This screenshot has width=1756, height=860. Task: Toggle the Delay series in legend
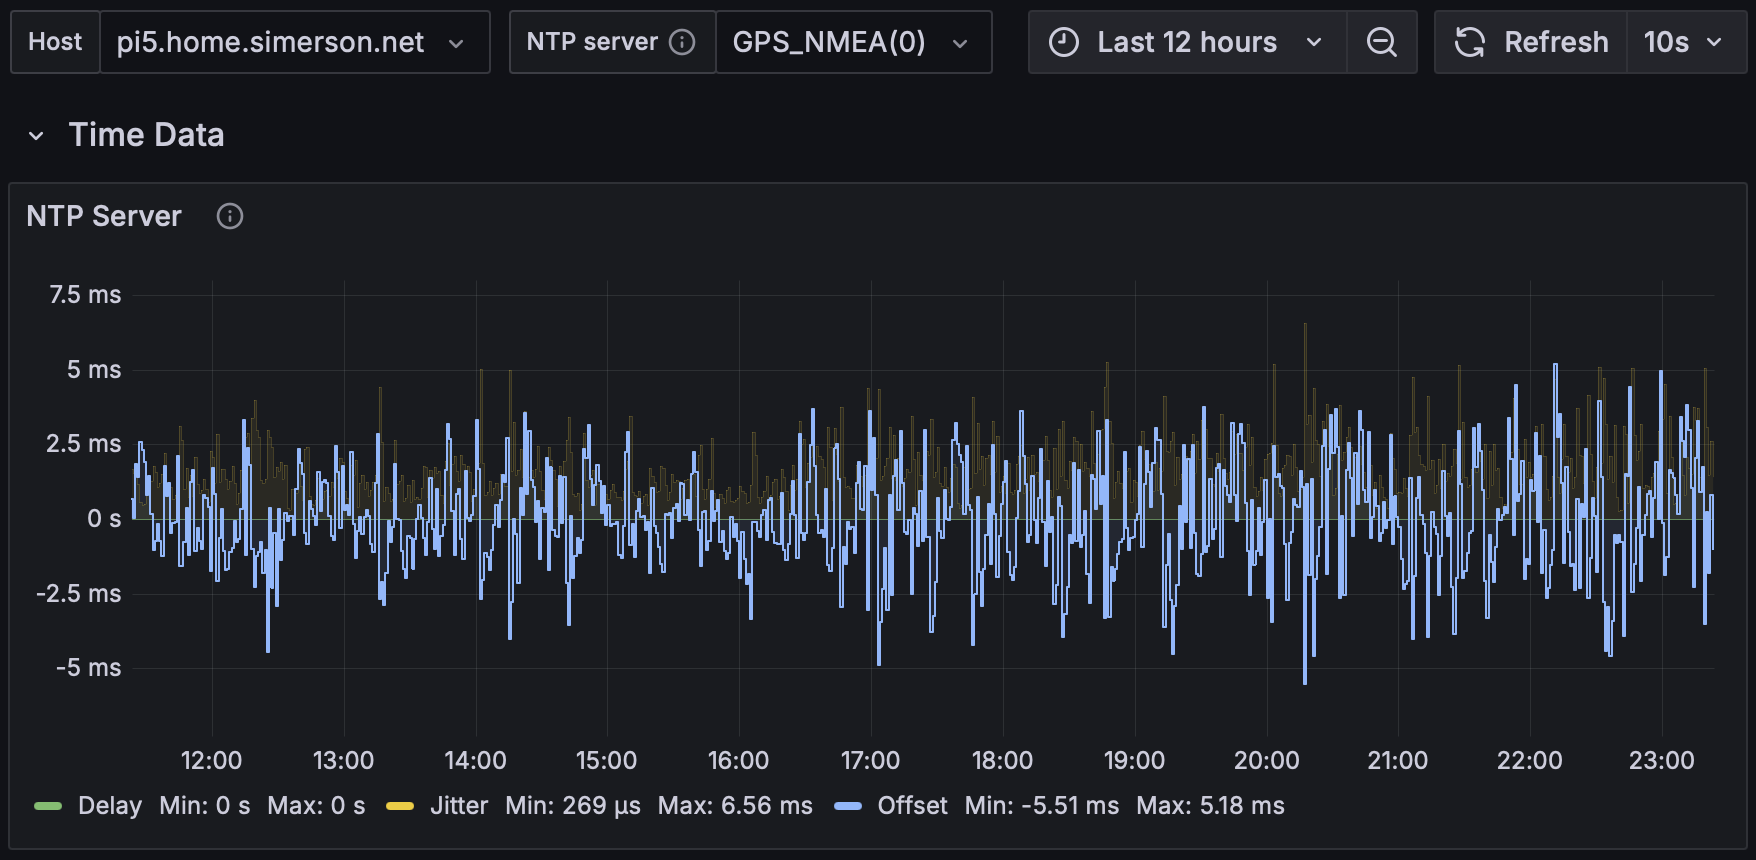pyautogui.click(x=110, y=806)
